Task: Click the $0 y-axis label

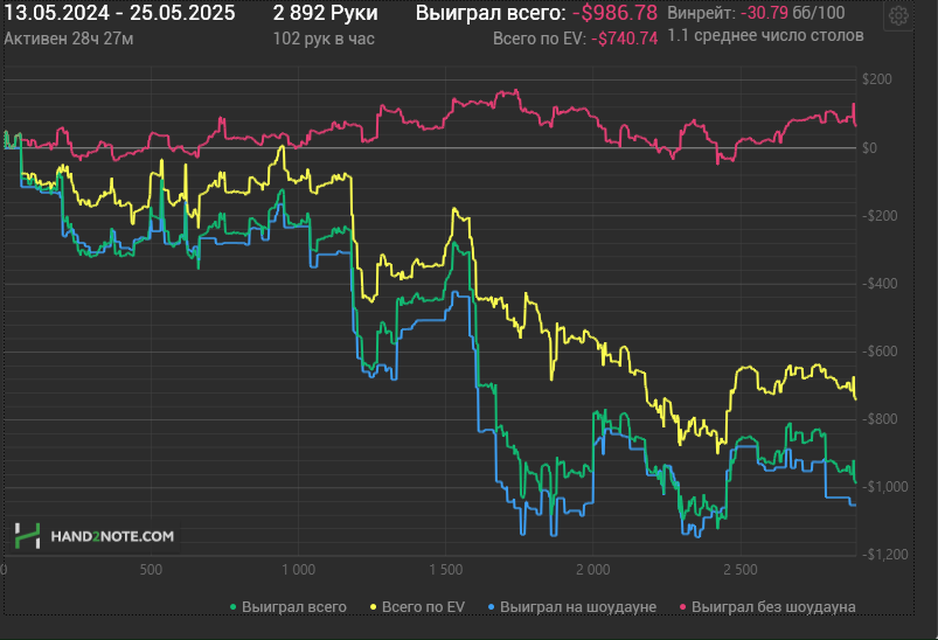Action: [869, 148]
